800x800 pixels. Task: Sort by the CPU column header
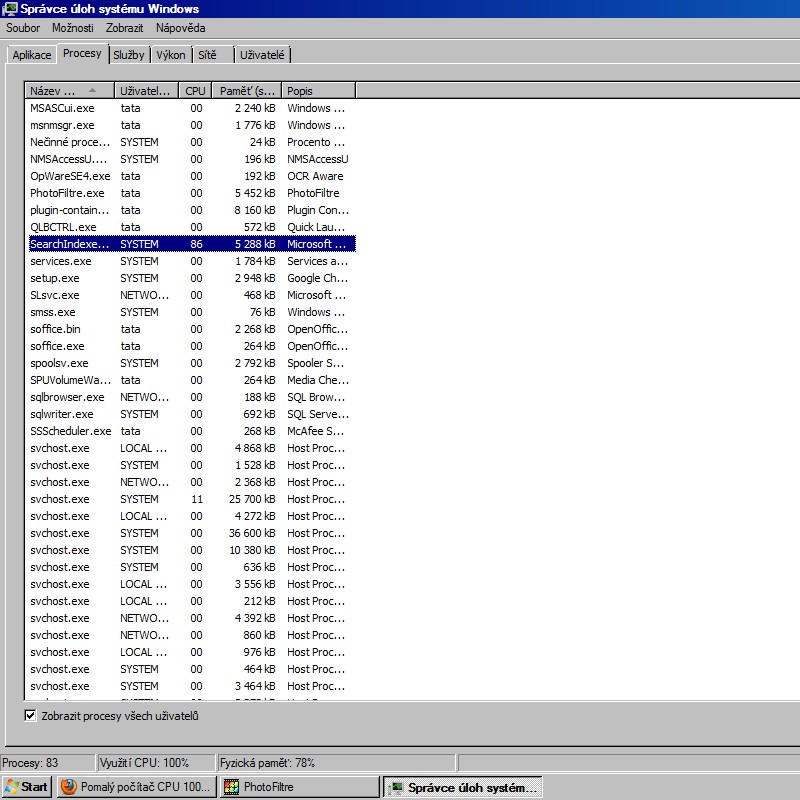click(x=195, y=91)
